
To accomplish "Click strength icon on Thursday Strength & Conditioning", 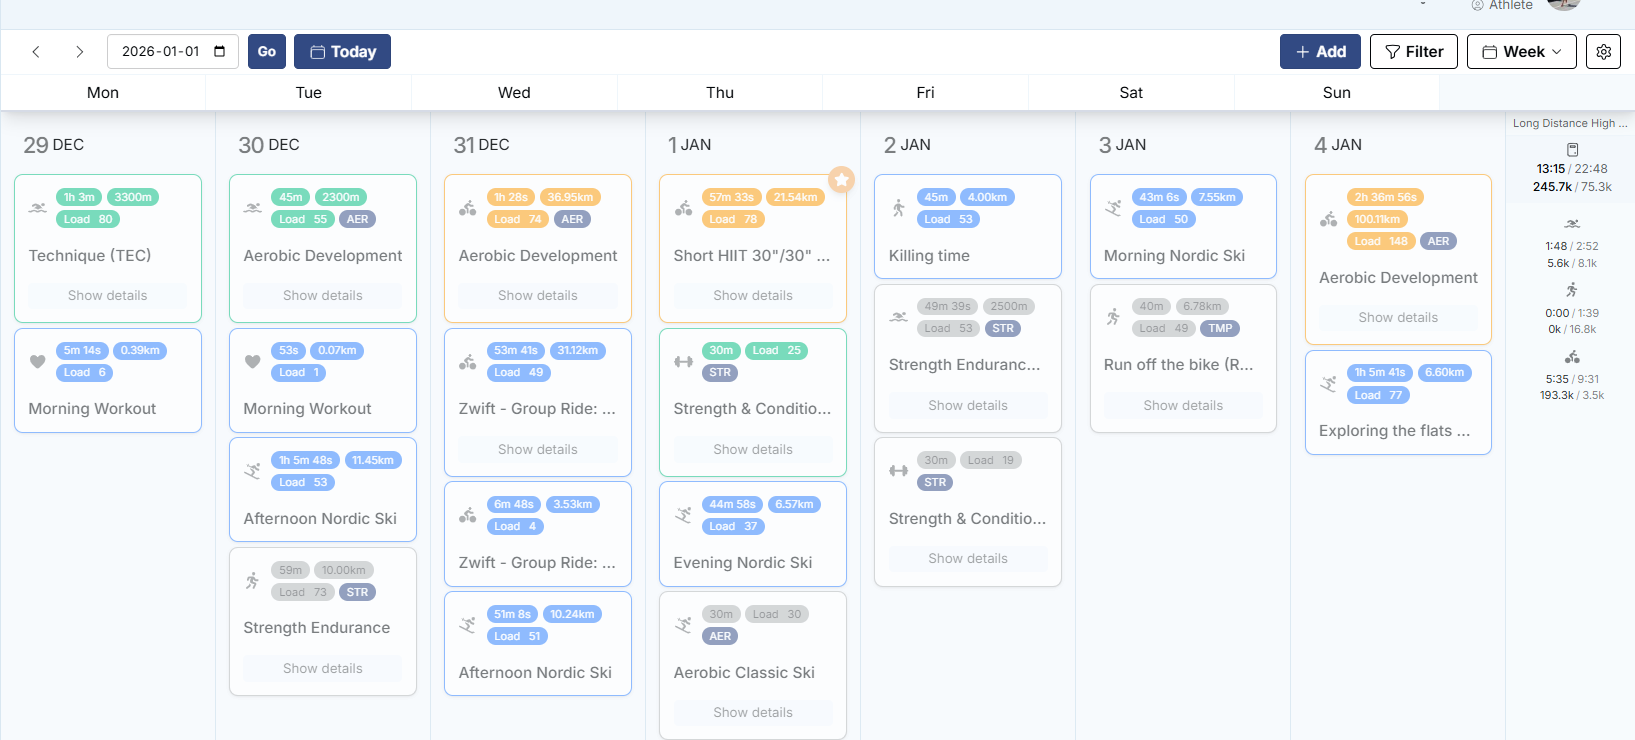I will (683, 361).
